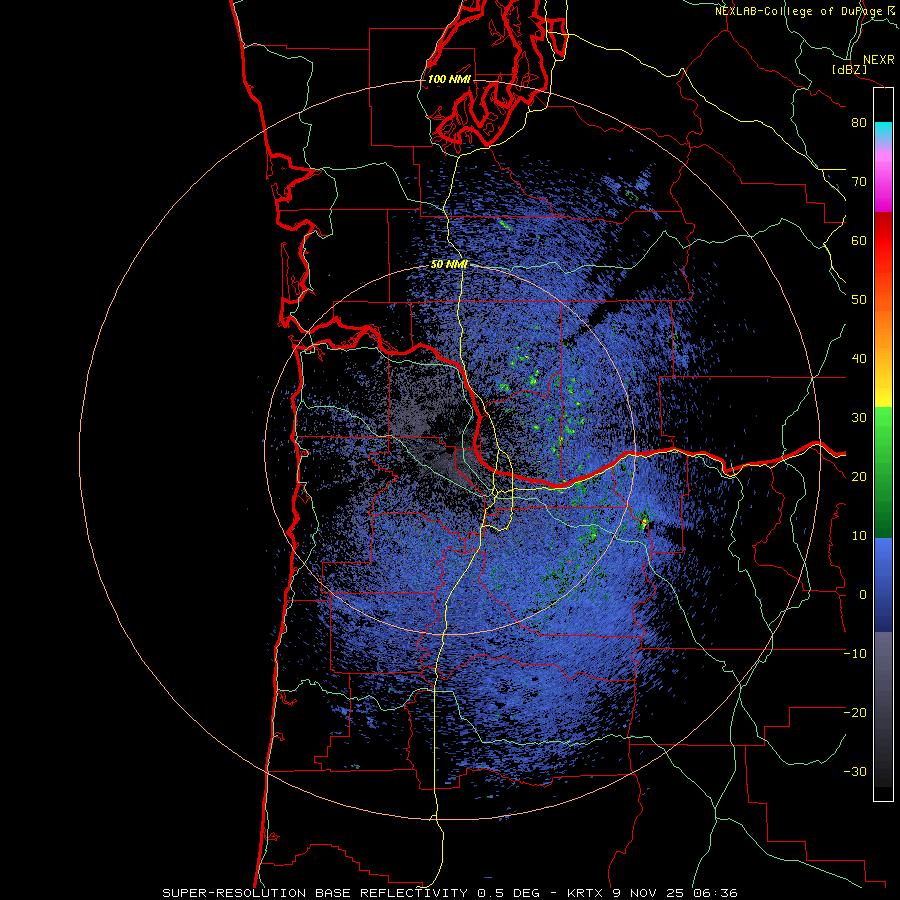Click the dBZ unit label above the color scale

[850, 69]
